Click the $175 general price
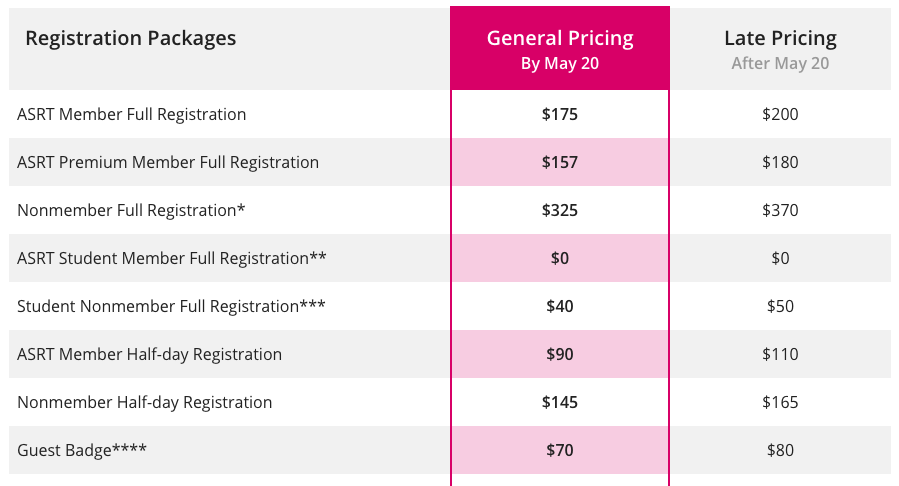Screen dimensions: 899x486 560,114
